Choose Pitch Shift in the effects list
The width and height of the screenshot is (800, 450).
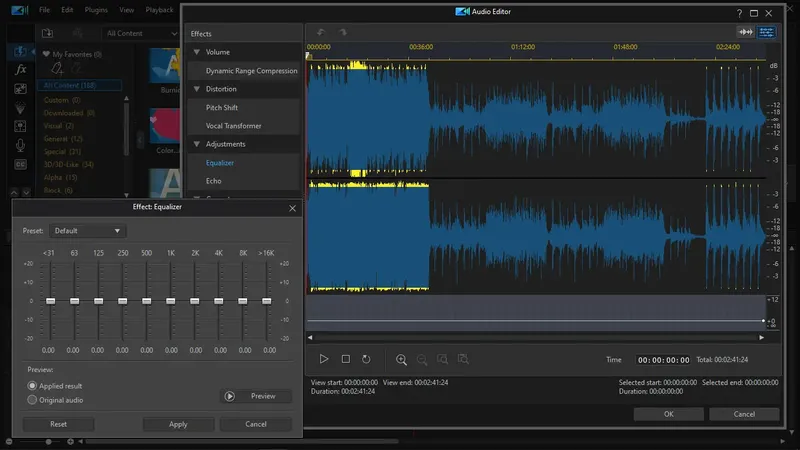pyautogui.click(x=220, y=107)
